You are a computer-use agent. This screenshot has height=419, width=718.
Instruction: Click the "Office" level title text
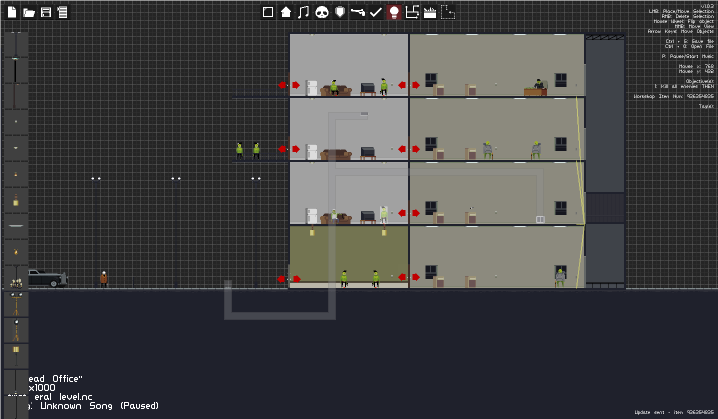pyautogui.click(x=67, y=379)
